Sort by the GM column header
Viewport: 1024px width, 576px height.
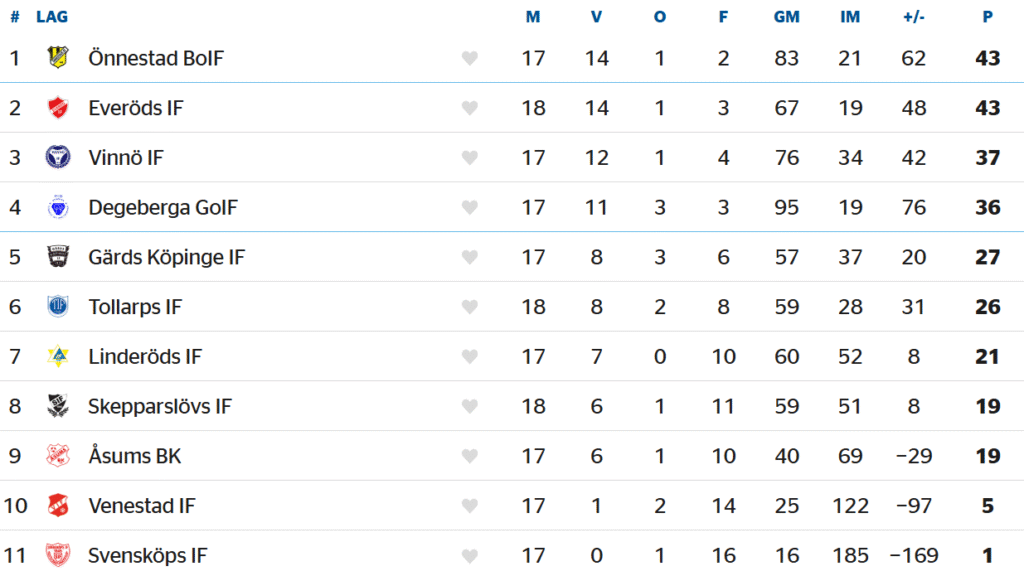click(x=786, y=17)
